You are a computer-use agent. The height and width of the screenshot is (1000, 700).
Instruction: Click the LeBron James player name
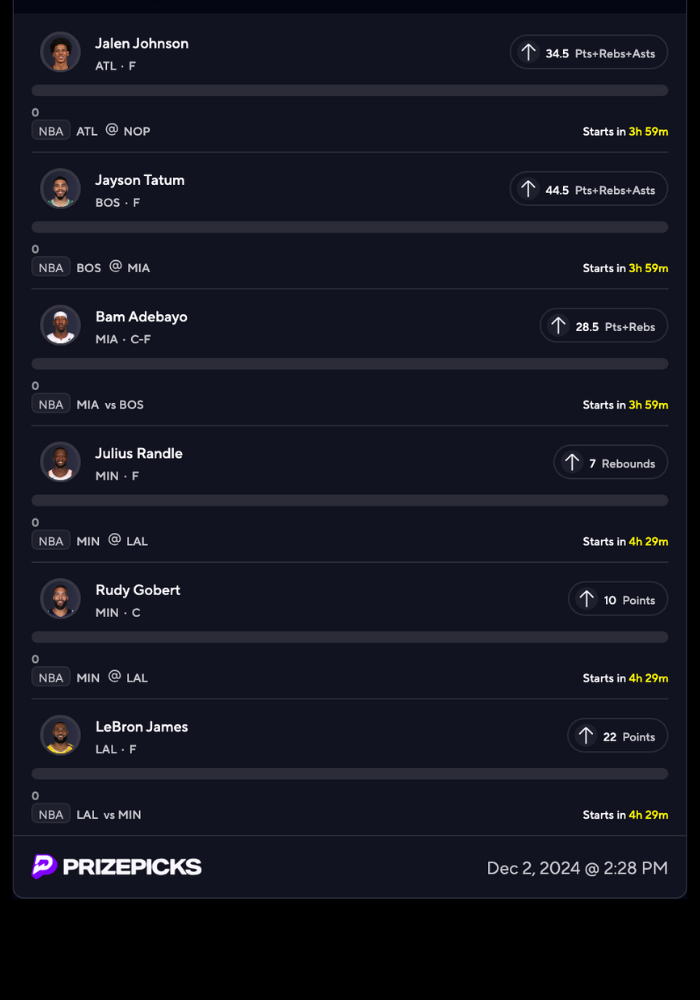pos(142,727)
